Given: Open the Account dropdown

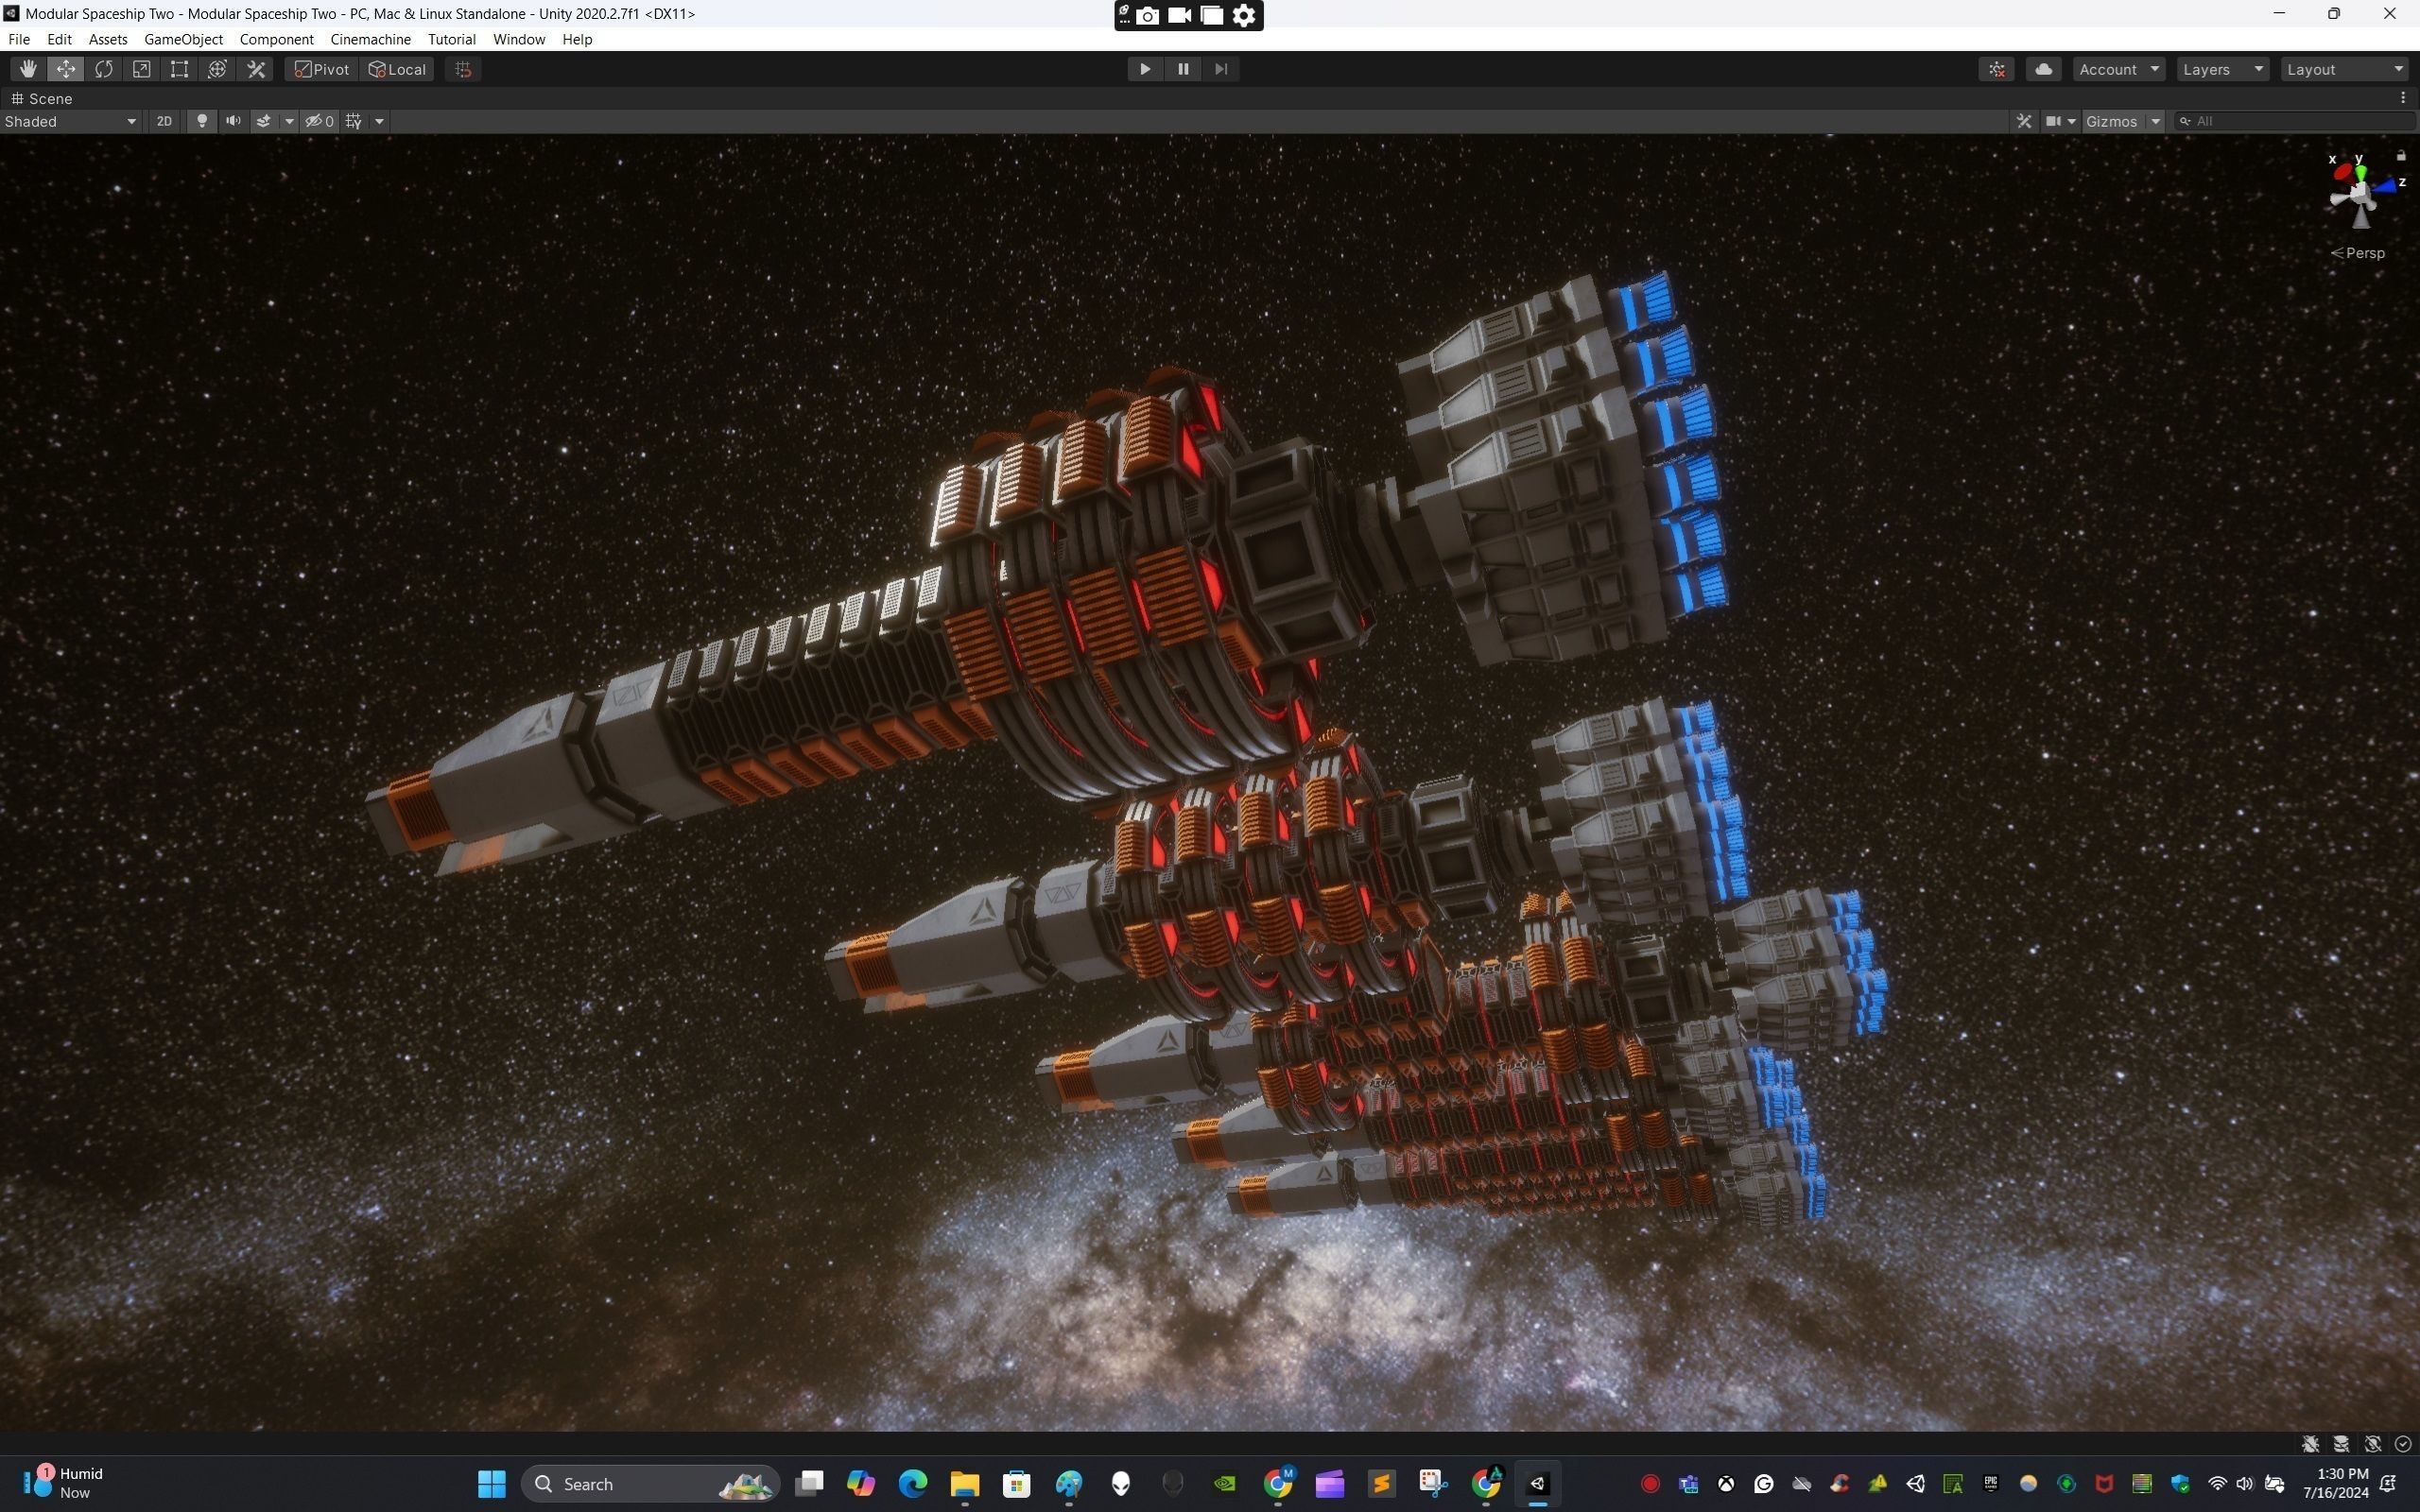Looking at the screenshot, I should click(x=2118, y=69).
